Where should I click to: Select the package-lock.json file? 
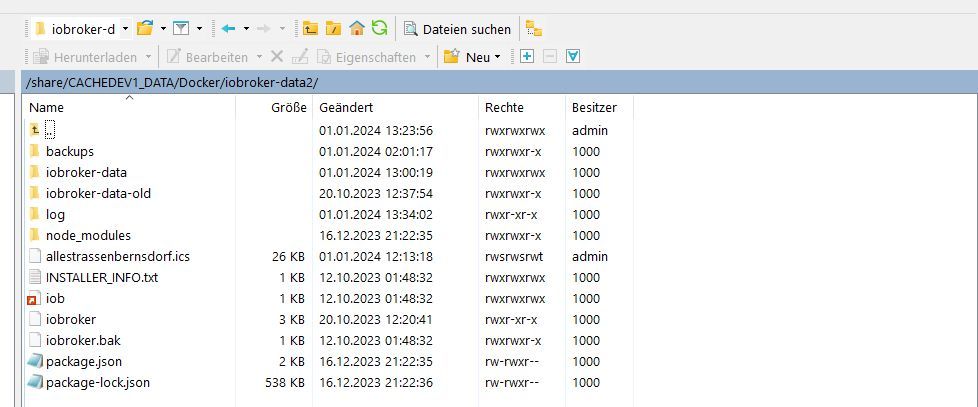[97, 383]
